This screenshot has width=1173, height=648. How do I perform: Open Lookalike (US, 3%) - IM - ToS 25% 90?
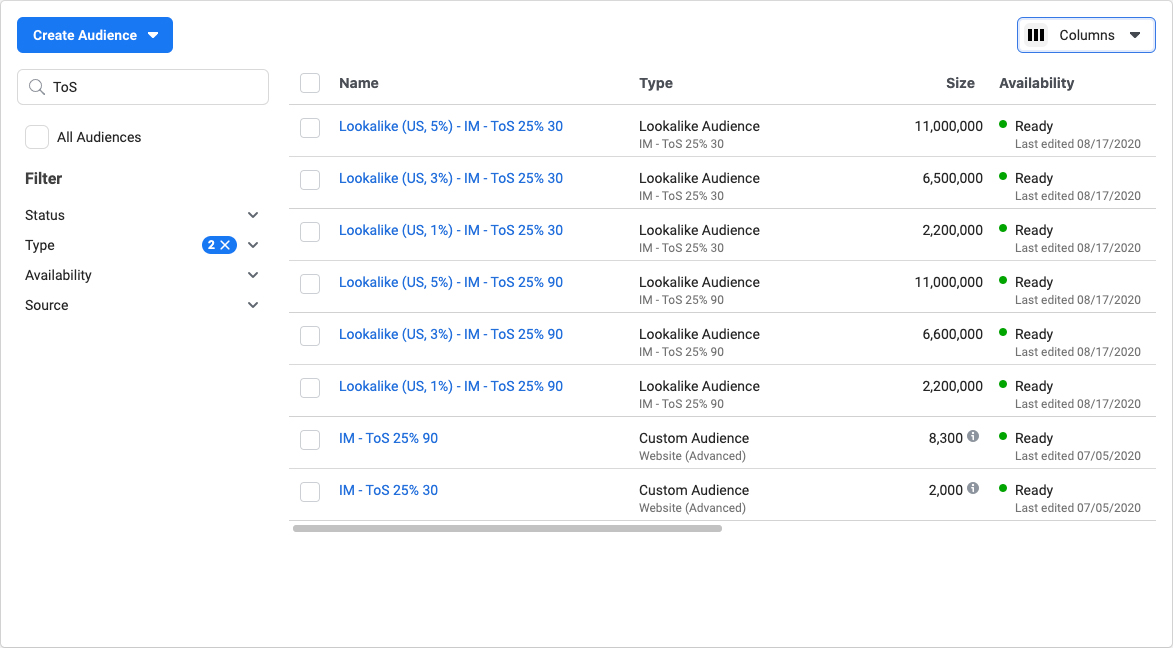click(450, 334)
